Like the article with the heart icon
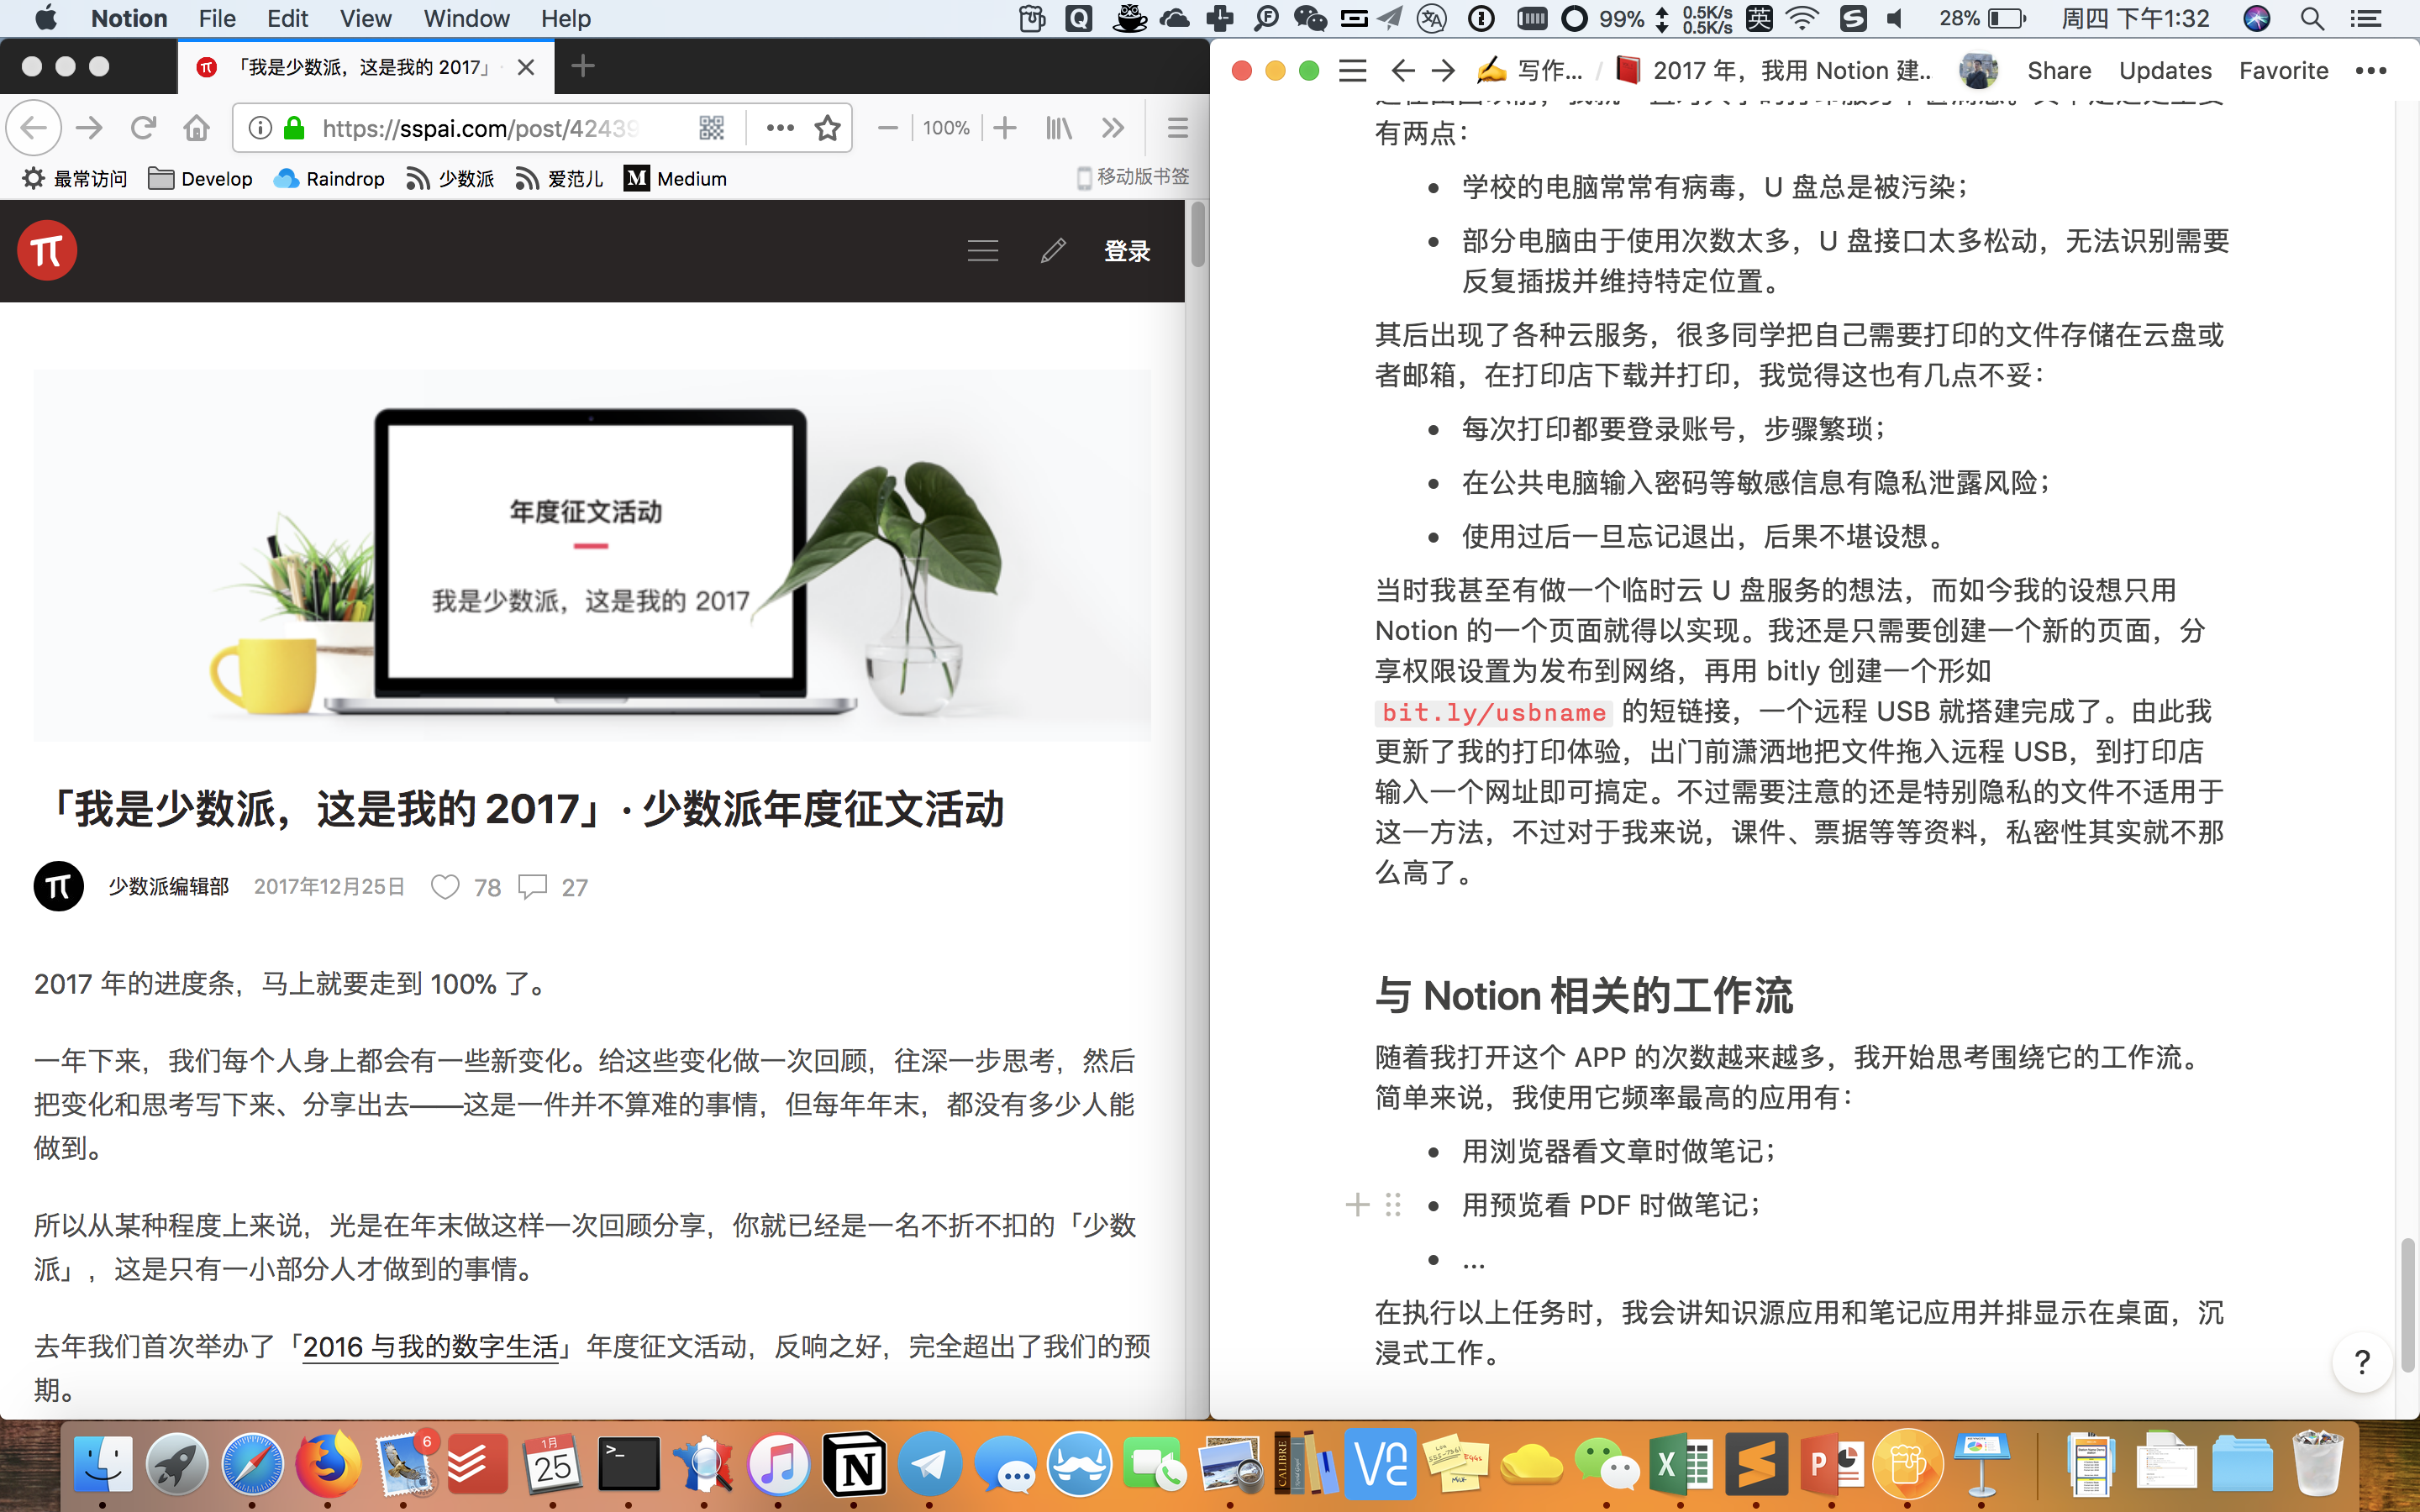Image resolution: width=2420 pixels, height=1512 pixels. (x=445, y=887)
